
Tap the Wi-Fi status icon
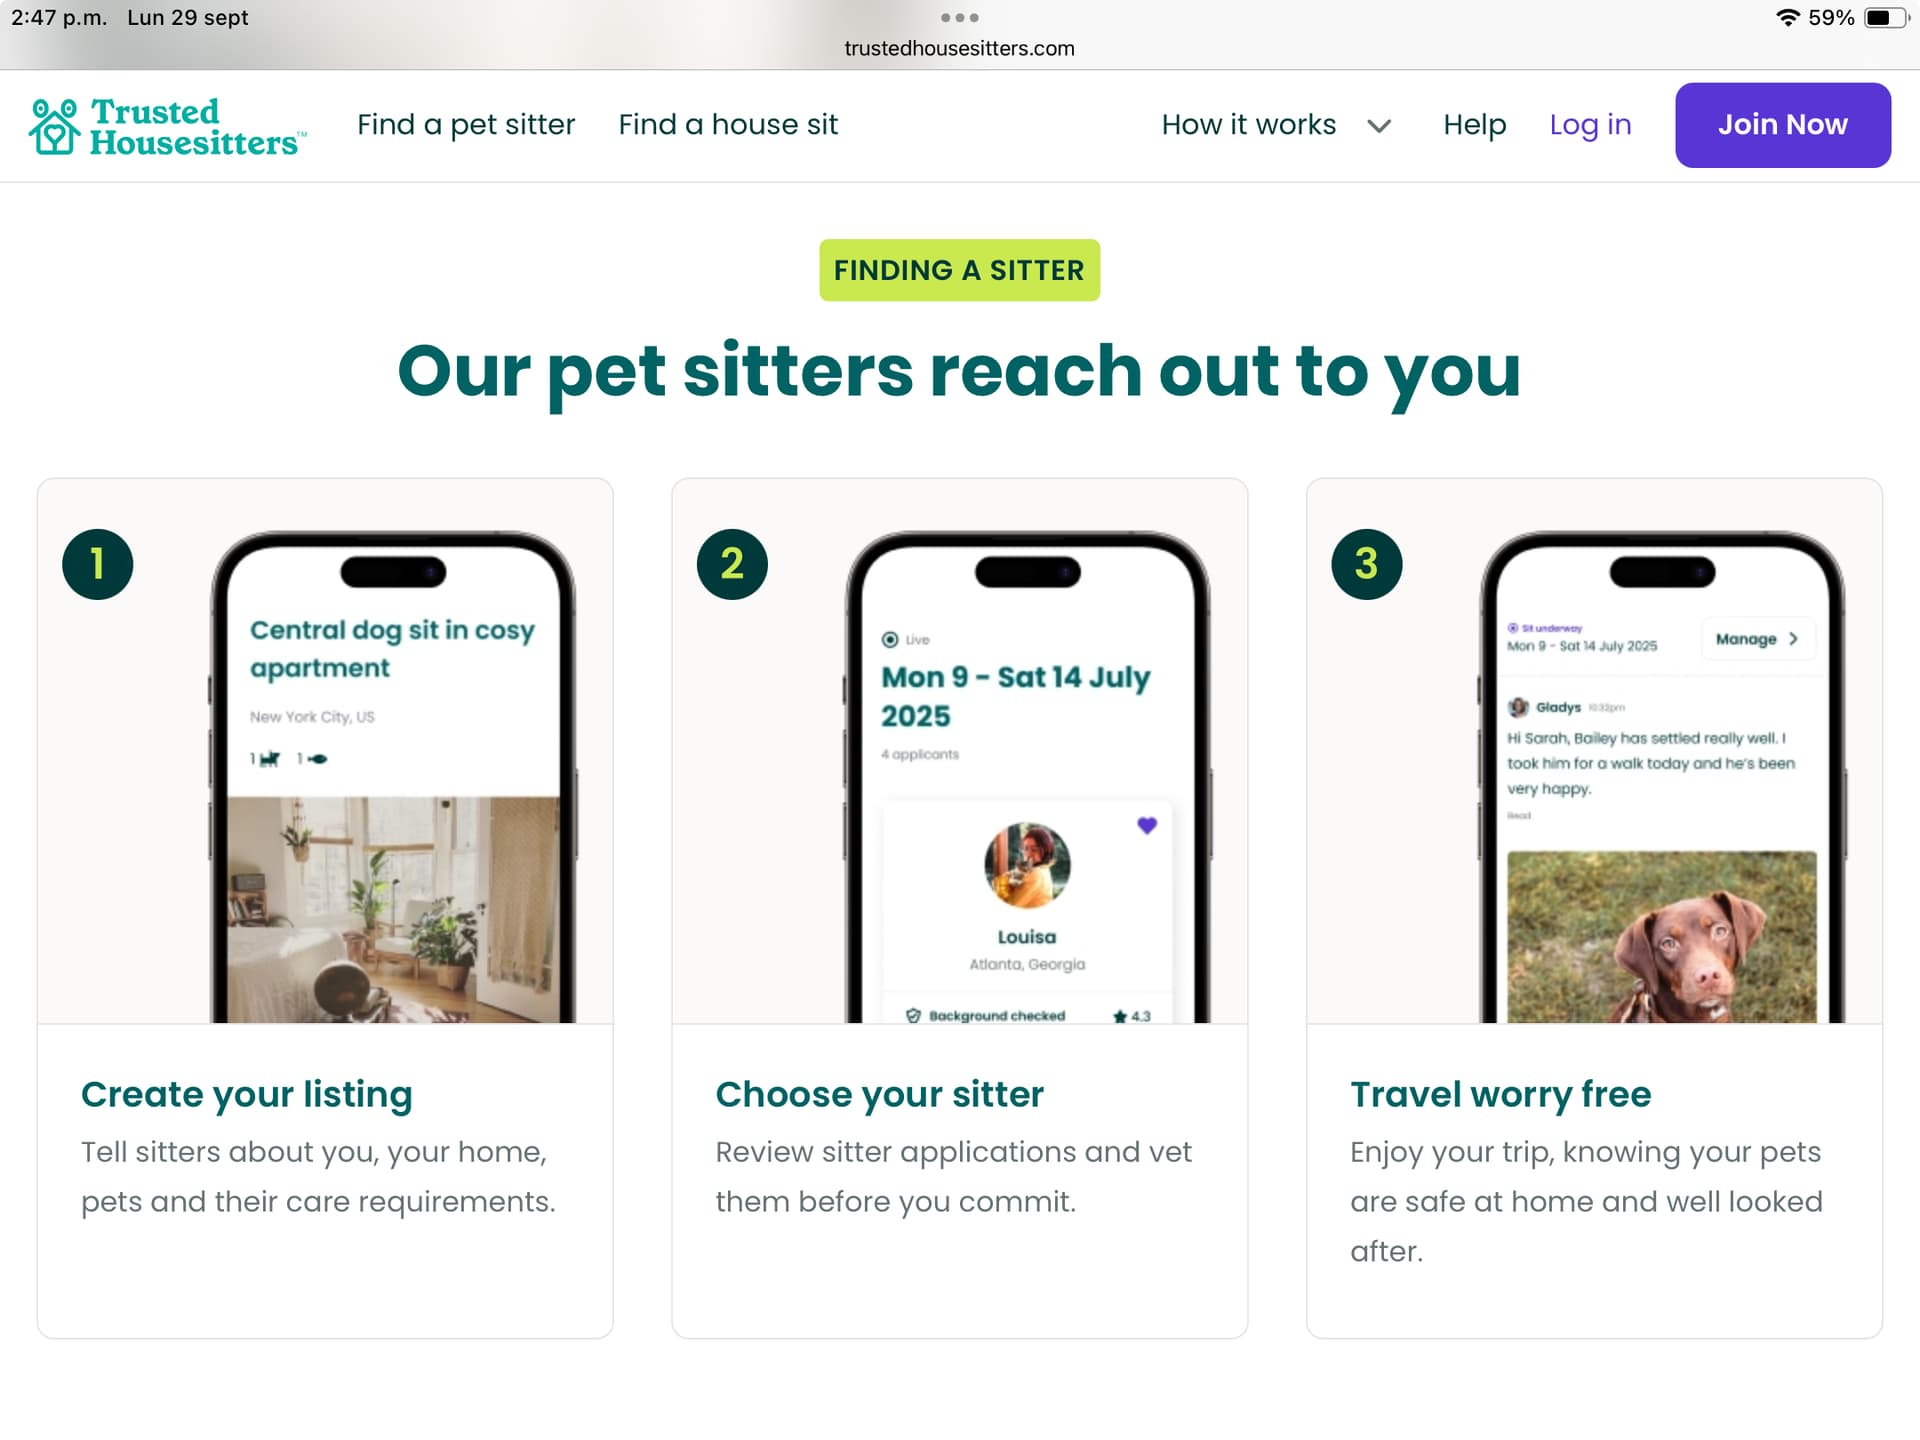pos(1786,17)
